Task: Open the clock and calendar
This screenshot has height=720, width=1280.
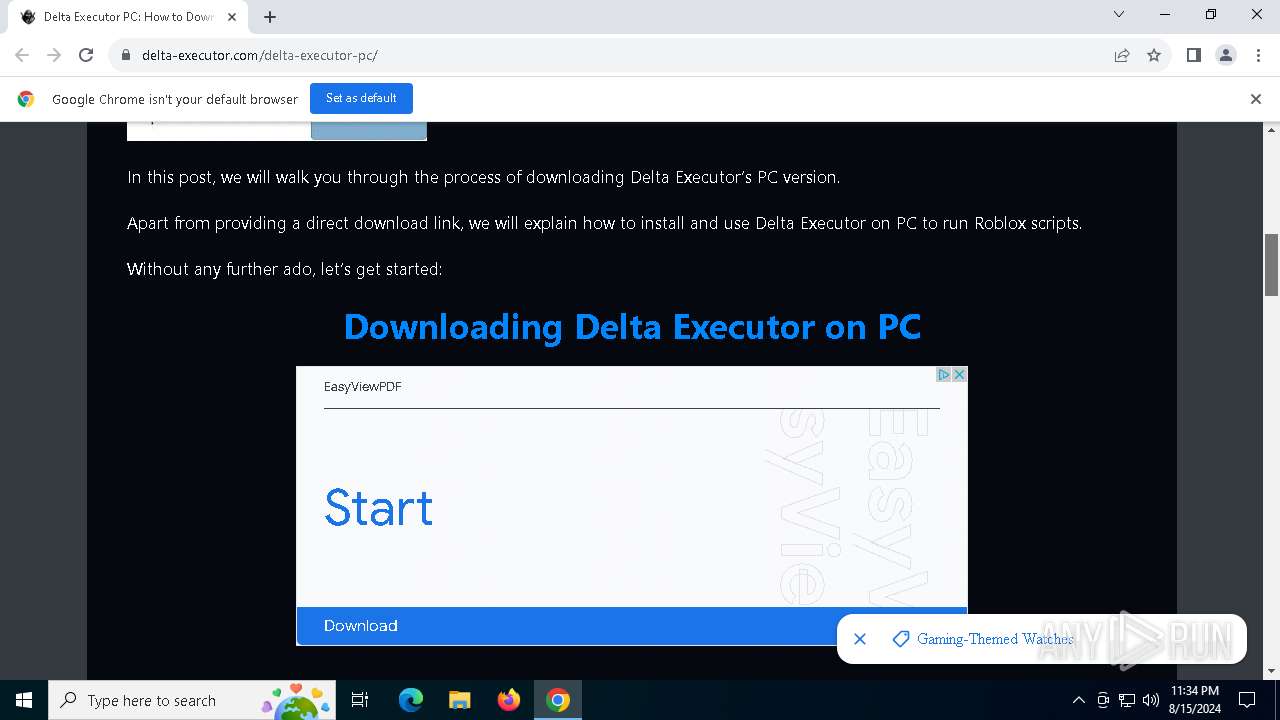Action: (x=1195, y=700)
